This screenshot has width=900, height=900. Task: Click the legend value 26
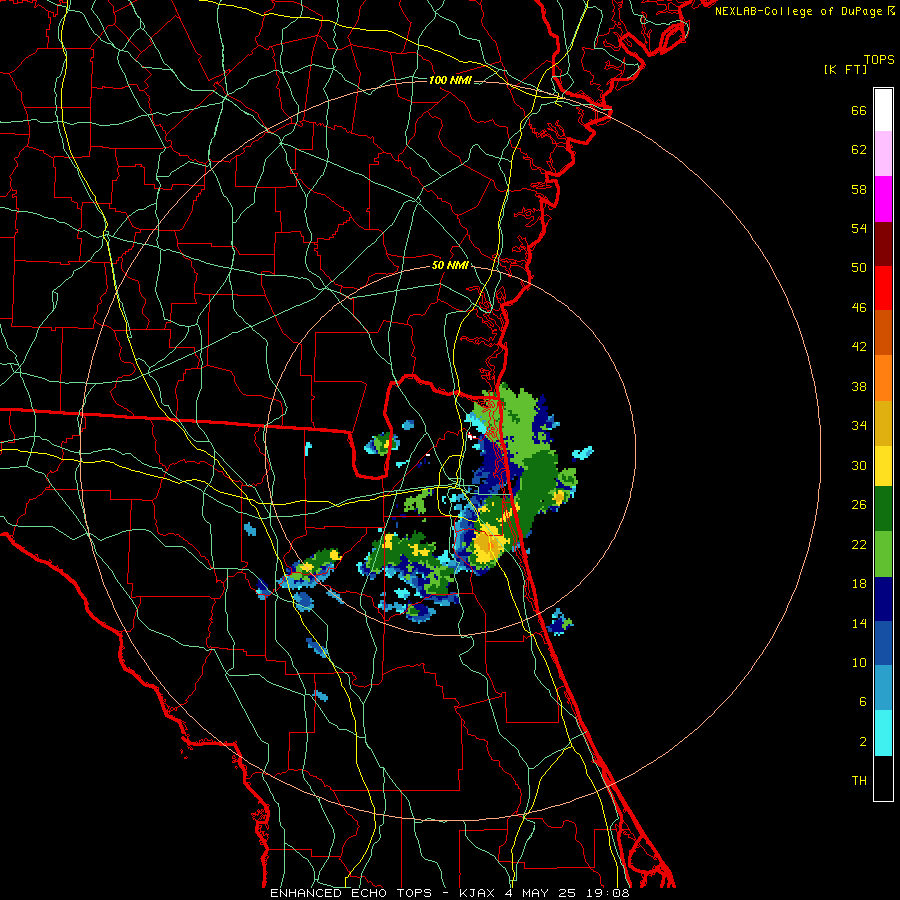pos(859,505)
